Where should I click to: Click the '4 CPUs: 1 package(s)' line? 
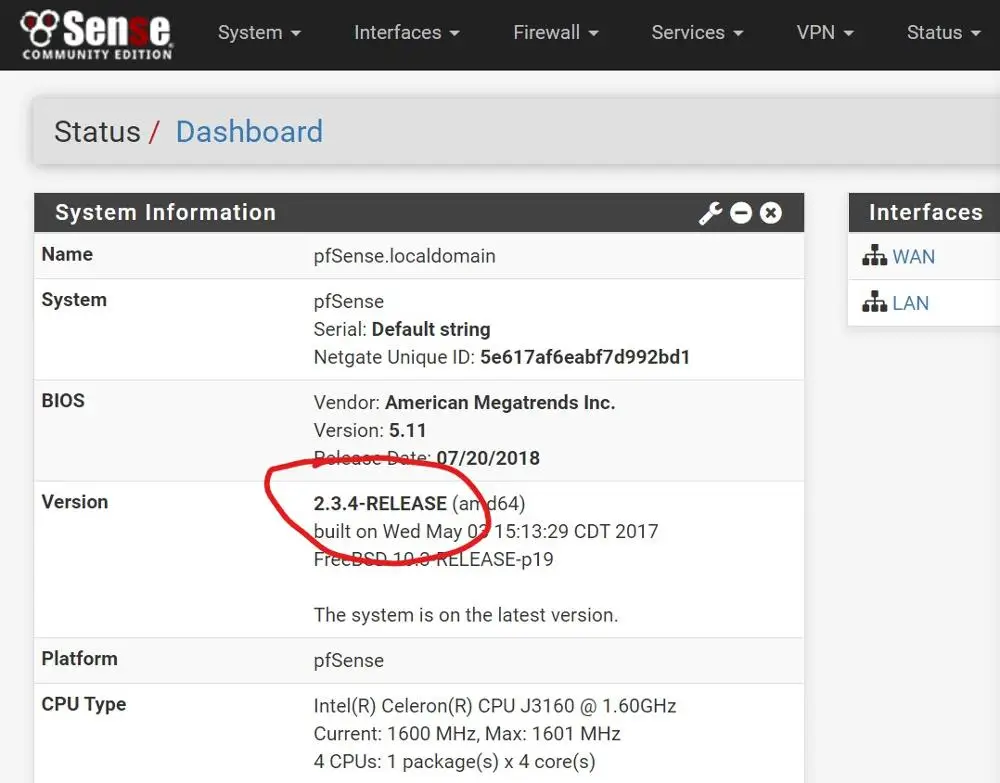(454, 761)
